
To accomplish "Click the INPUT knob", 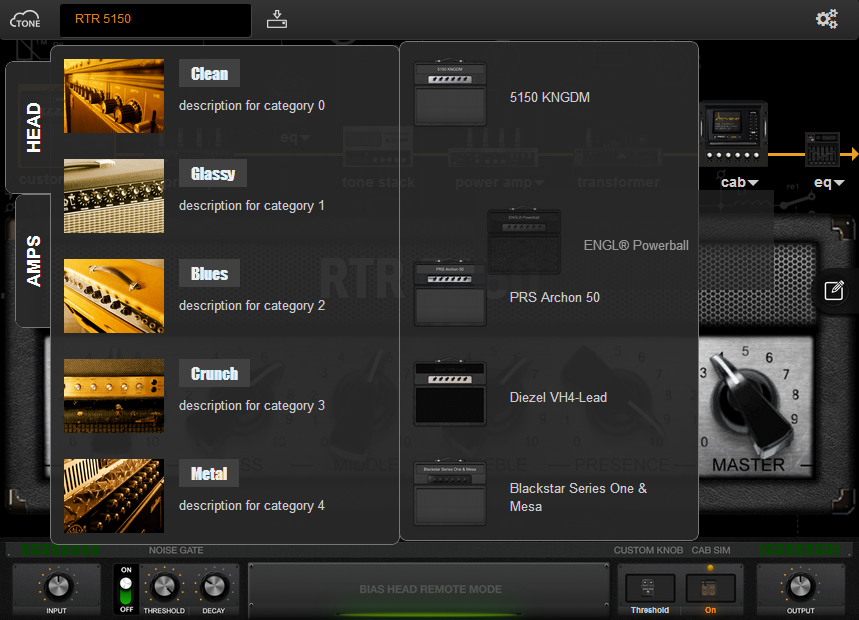I will pos(58,587).
